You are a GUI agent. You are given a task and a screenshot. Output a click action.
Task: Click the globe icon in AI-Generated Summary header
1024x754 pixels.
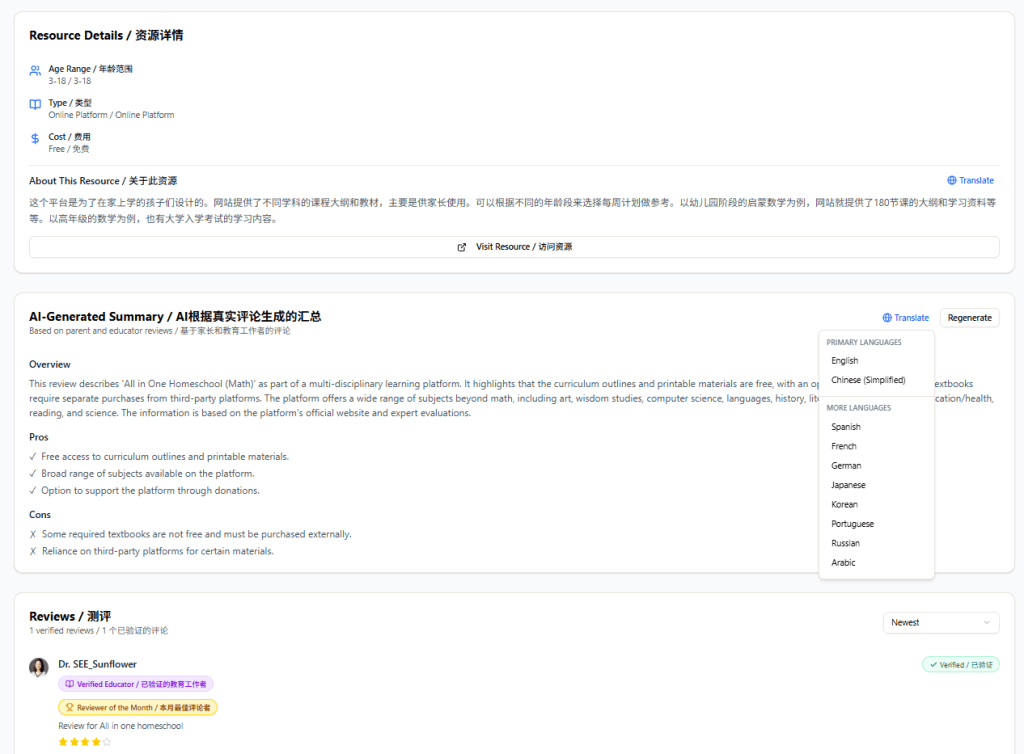click(887, 318)
